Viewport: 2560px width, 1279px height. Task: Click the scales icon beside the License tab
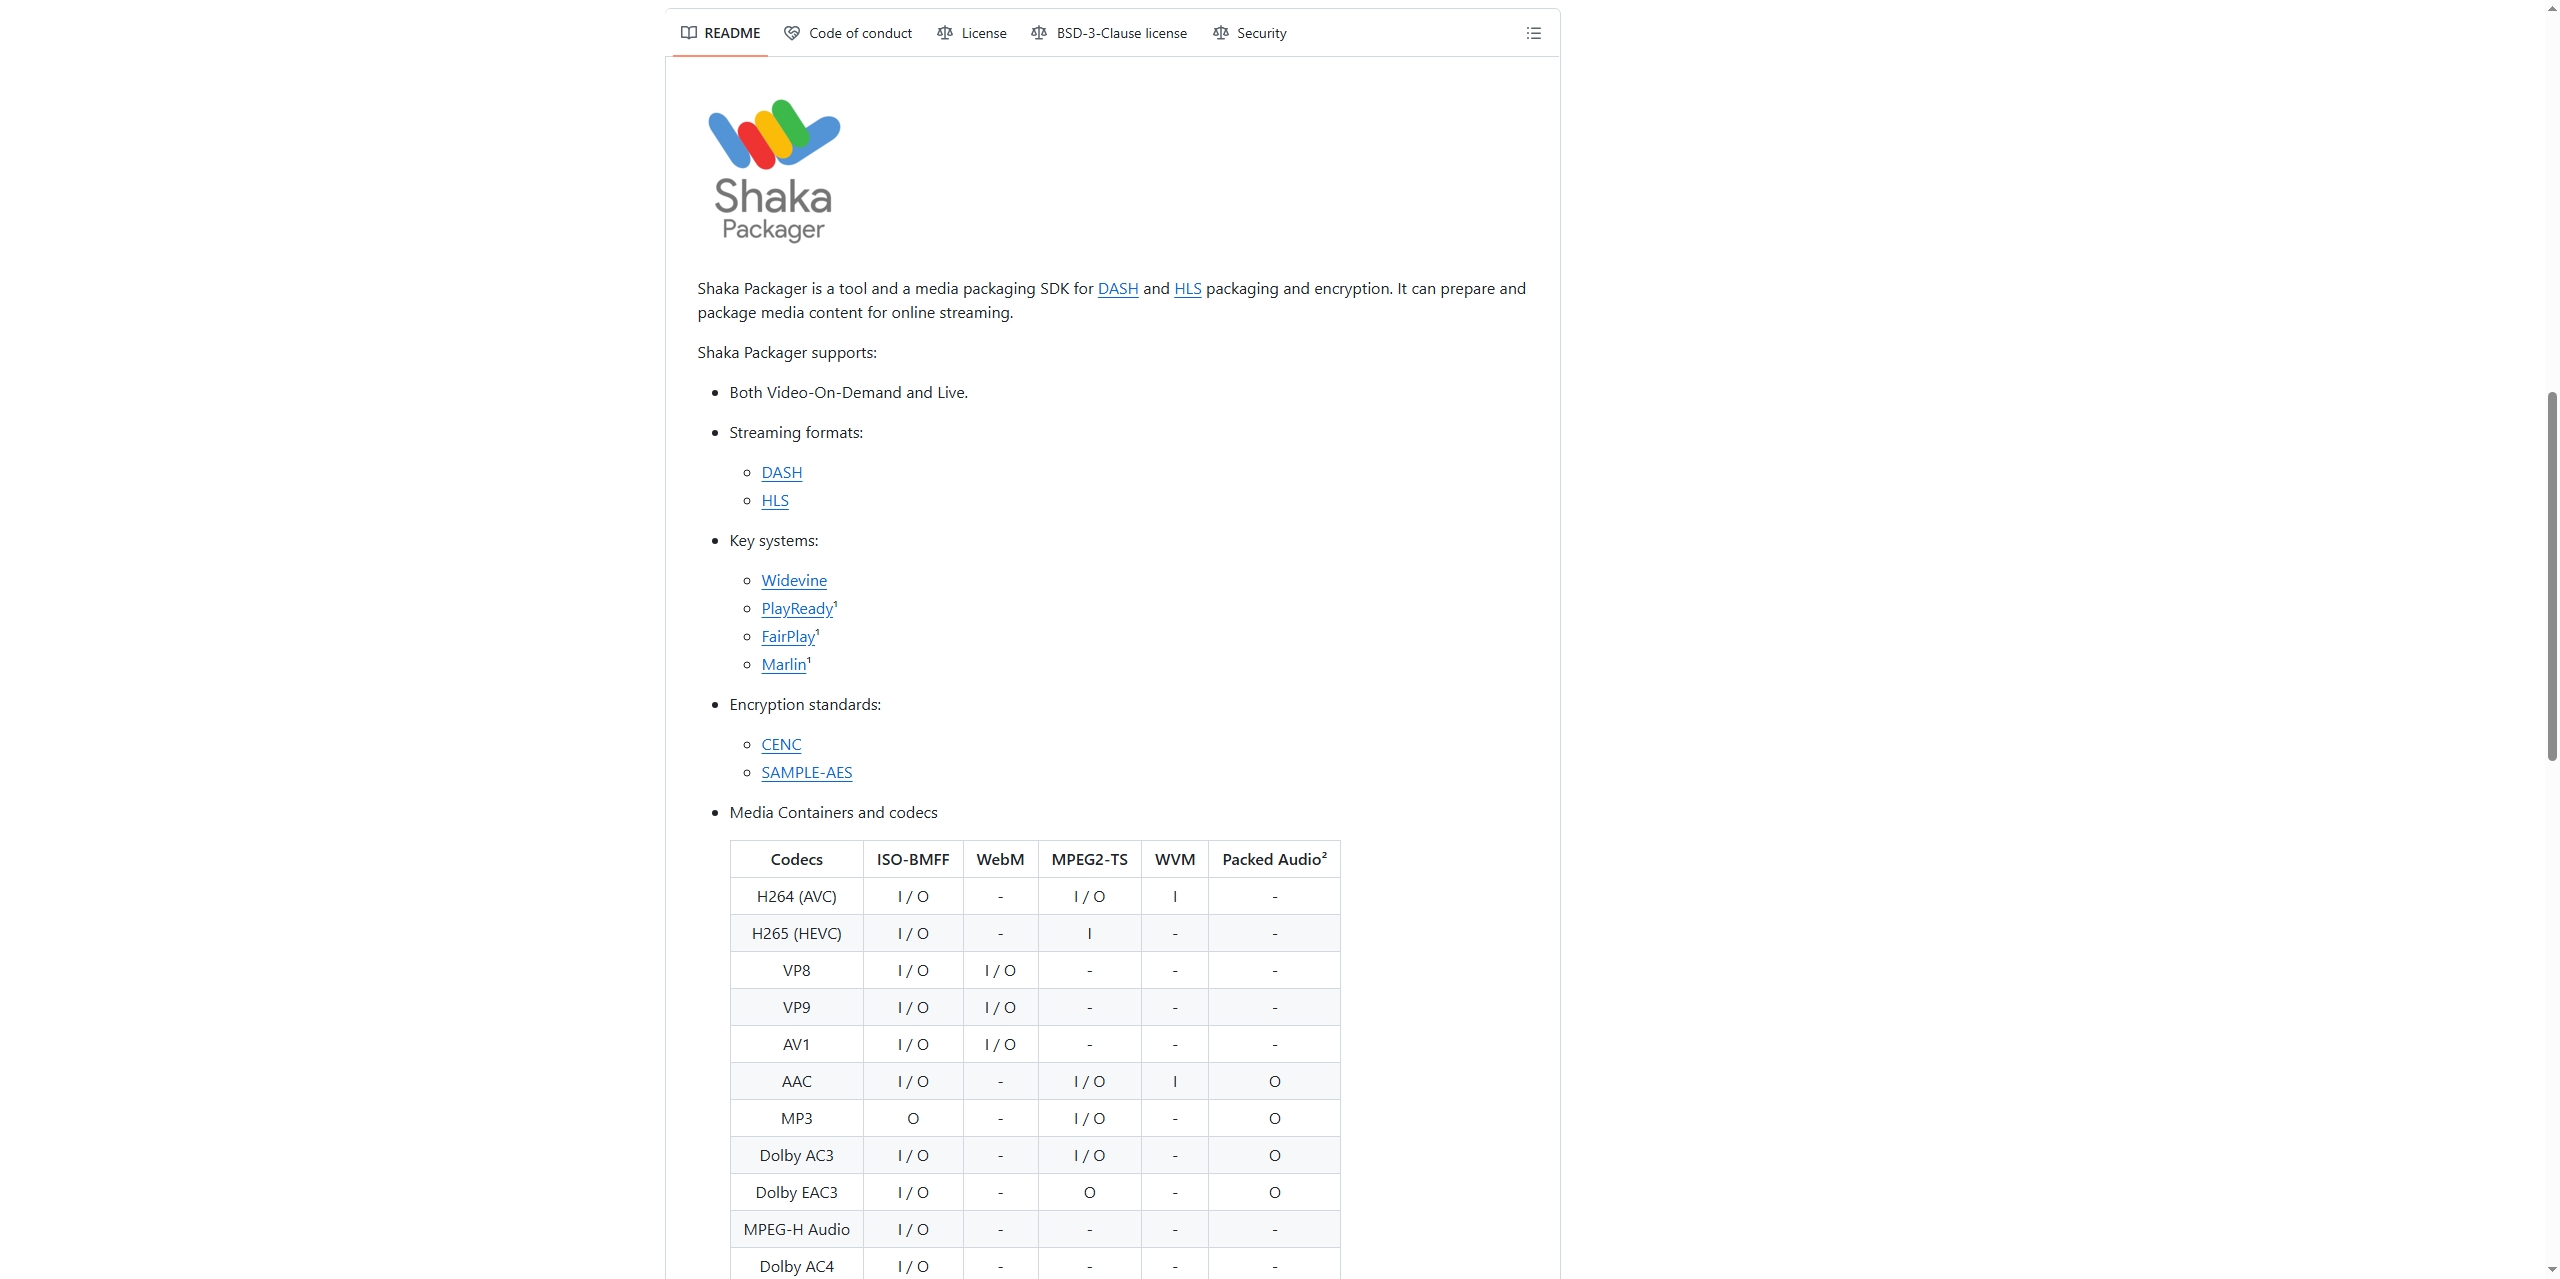945,33
